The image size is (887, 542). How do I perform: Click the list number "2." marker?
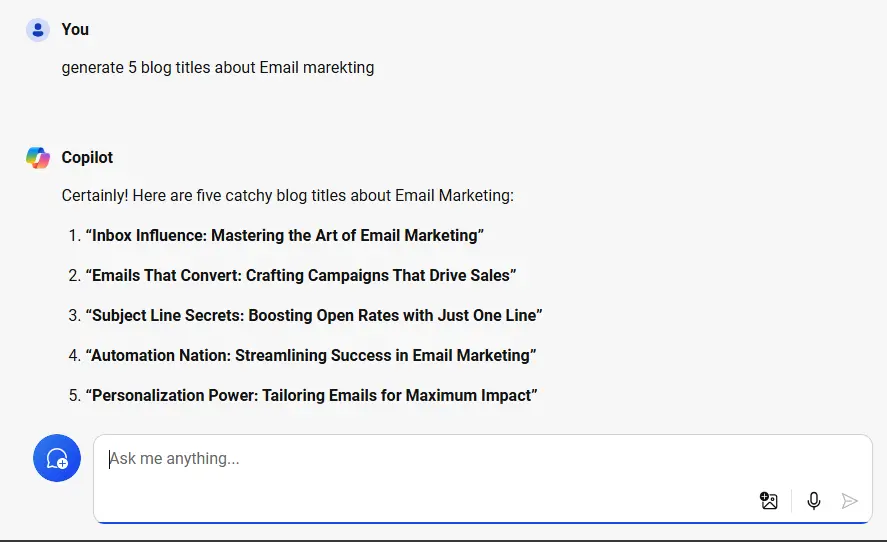point(74,276)
